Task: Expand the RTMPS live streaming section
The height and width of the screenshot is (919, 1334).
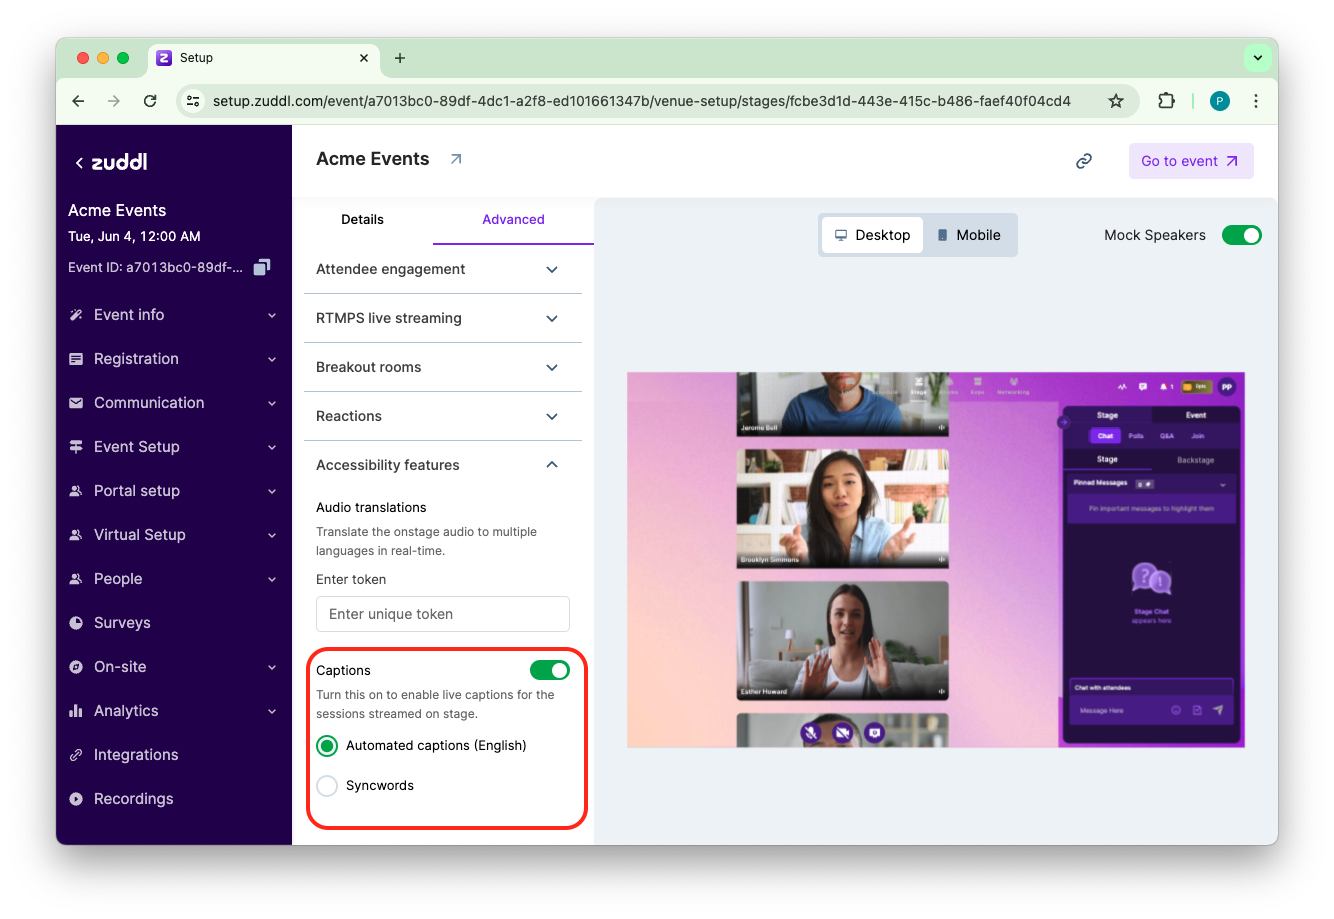Action: tap(443, 318)
